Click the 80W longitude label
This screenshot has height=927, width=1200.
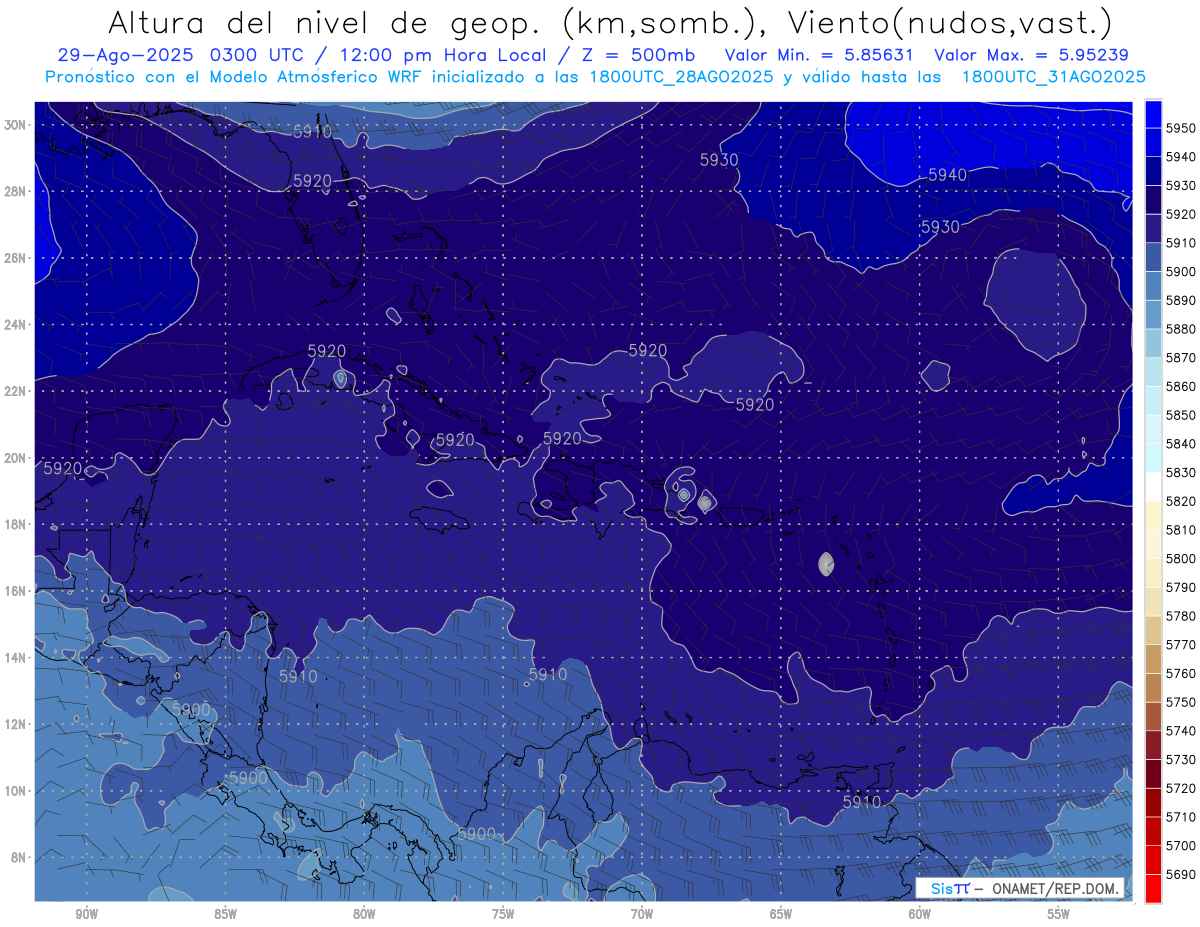point(364,914)
